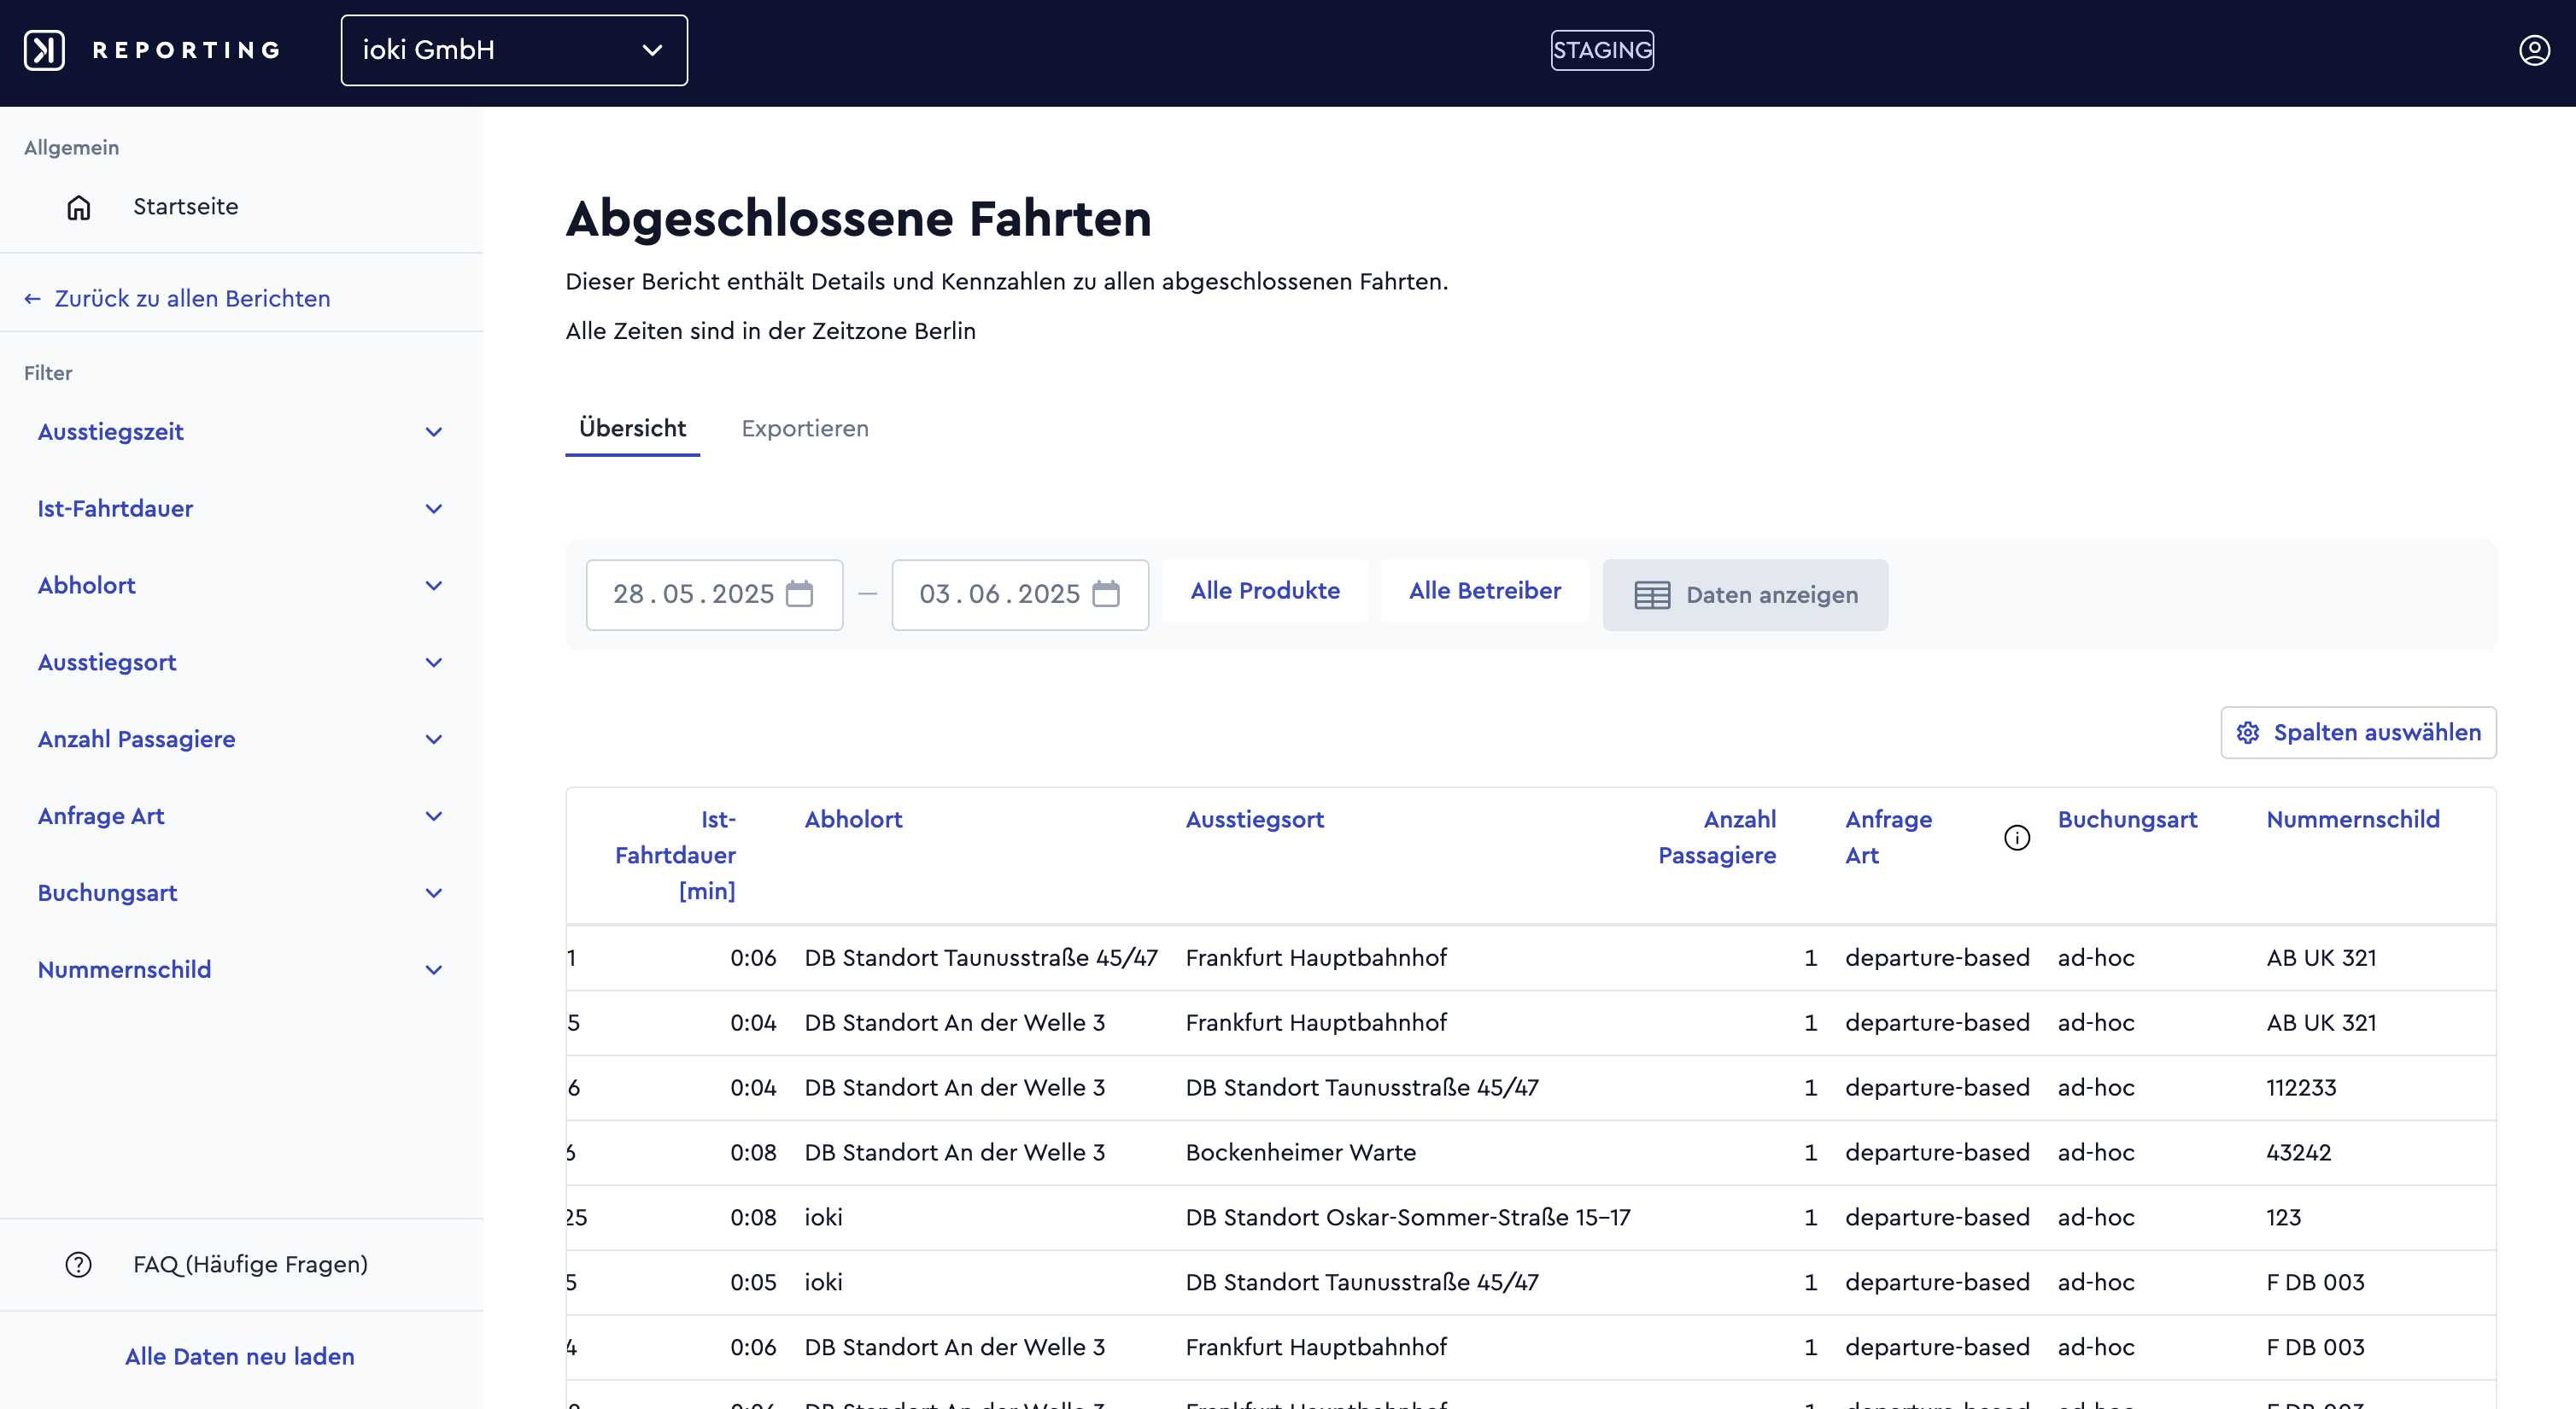Go to Startseite in sidebar

[x=185, y=207]
